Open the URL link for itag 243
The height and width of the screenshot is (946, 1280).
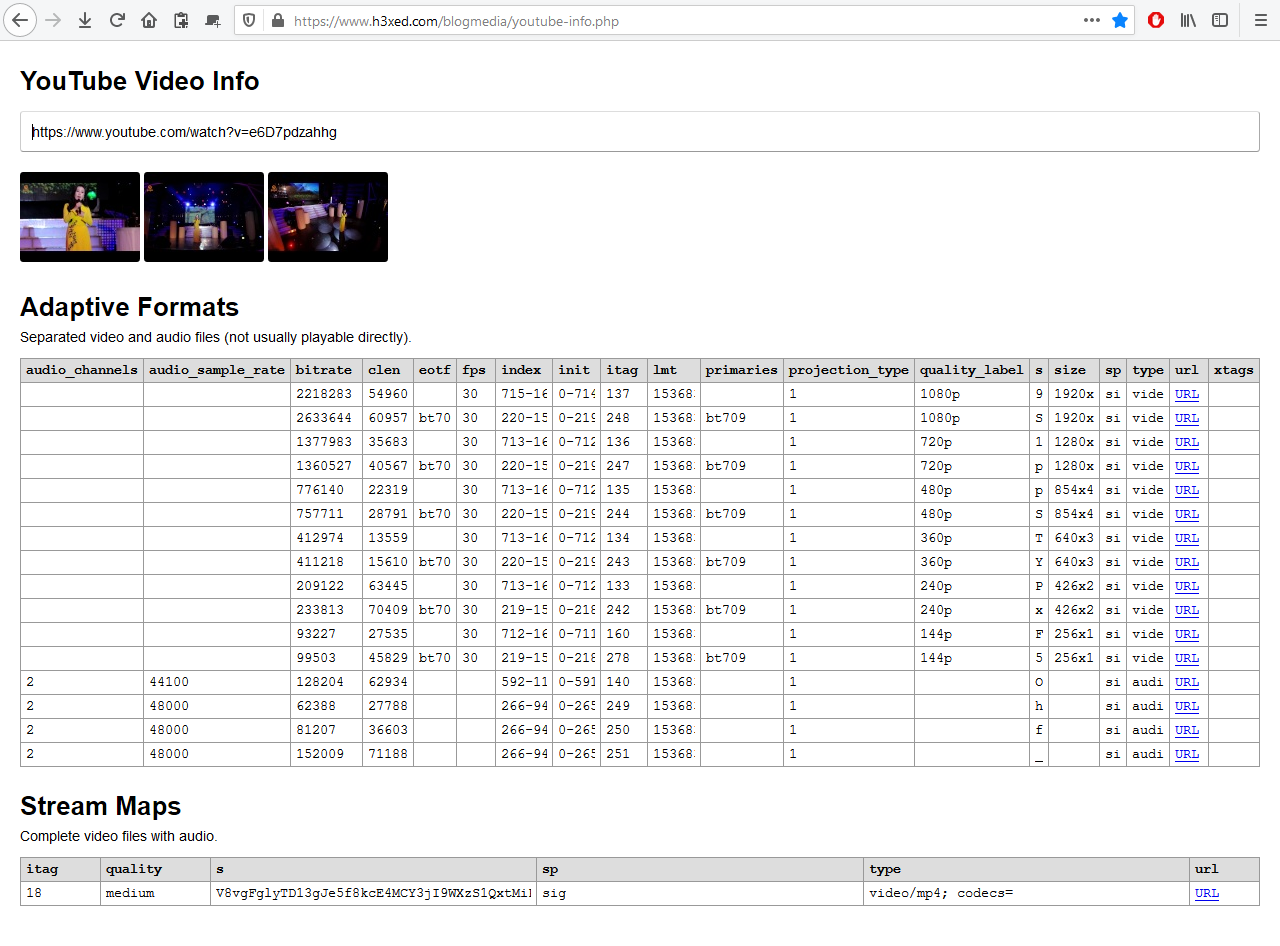(1187, 562)
